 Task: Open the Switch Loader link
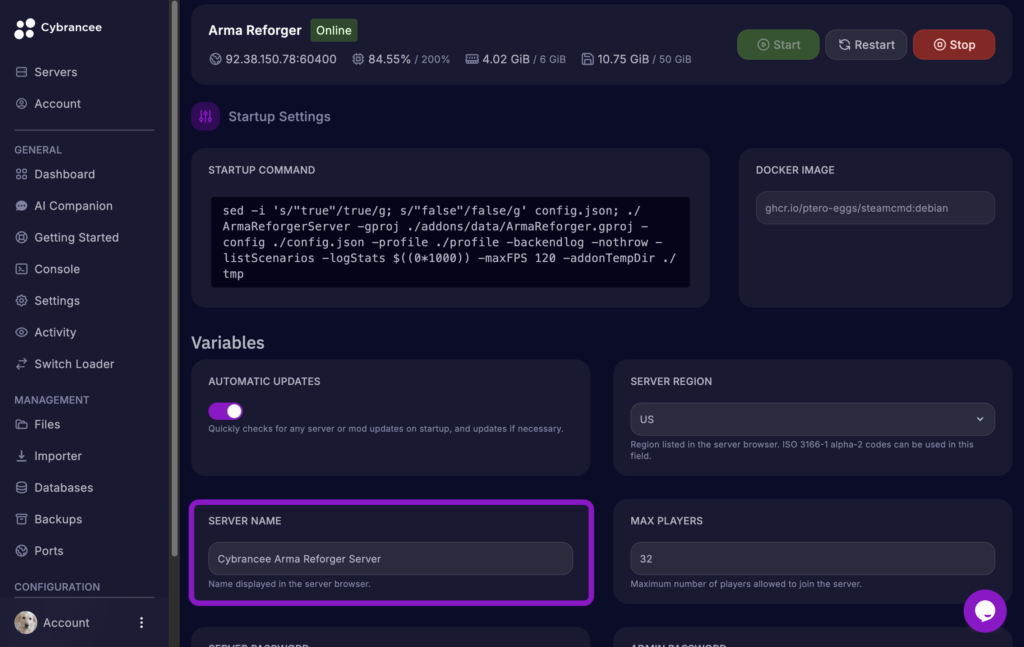(x=74, y=364)
